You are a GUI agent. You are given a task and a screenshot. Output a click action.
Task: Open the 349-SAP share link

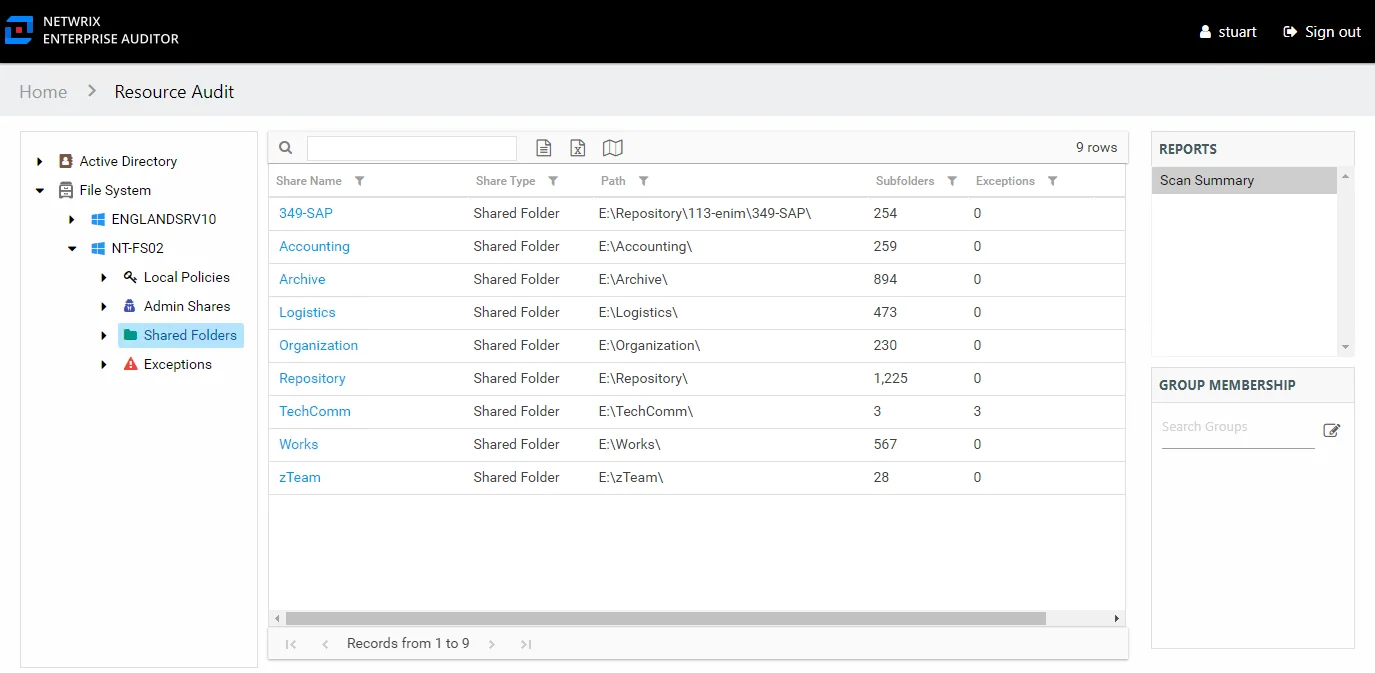[x=306, y=213]
